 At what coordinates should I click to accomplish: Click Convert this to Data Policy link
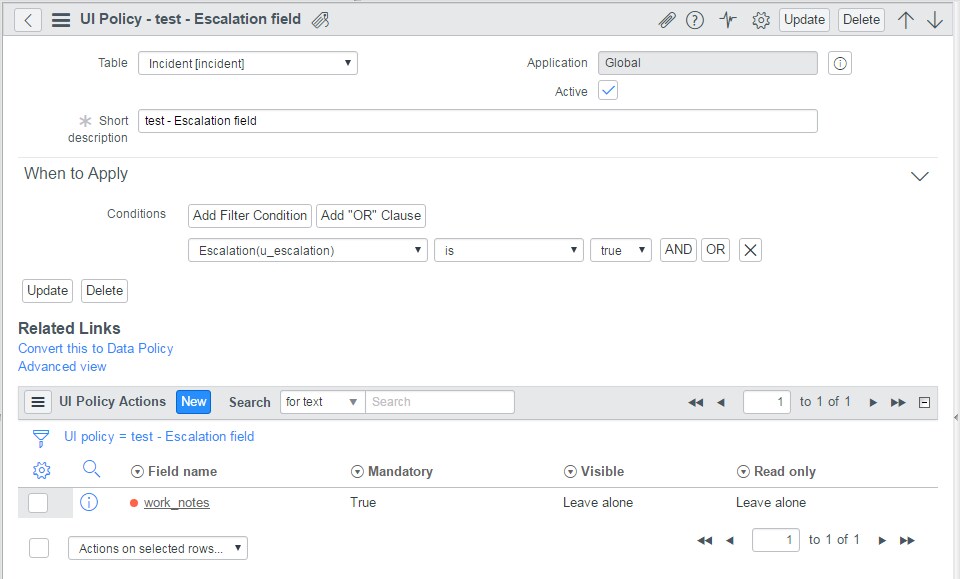tap(96, 348)
